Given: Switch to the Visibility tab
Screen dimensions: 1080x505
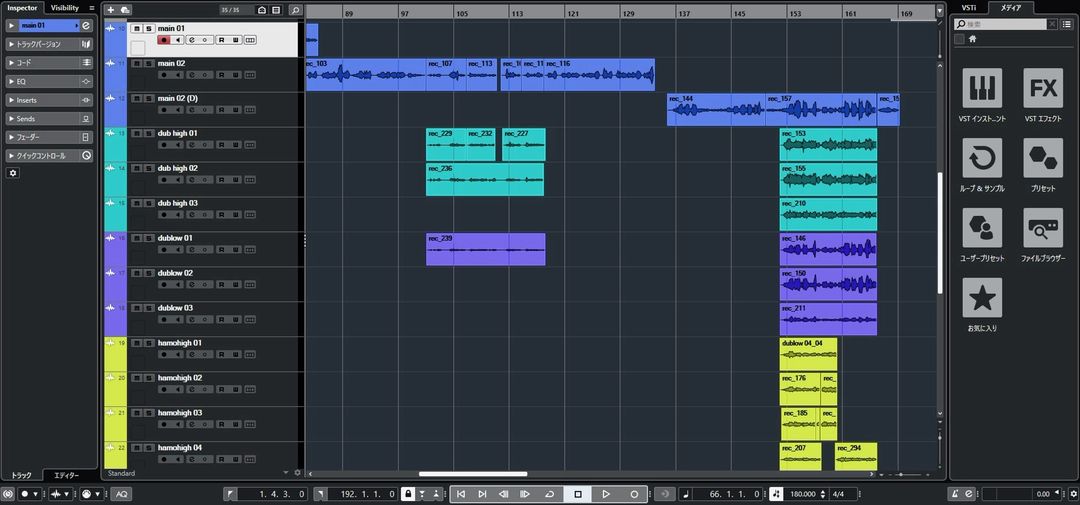Looking at the screenshot, I should [x=65, y=8].
